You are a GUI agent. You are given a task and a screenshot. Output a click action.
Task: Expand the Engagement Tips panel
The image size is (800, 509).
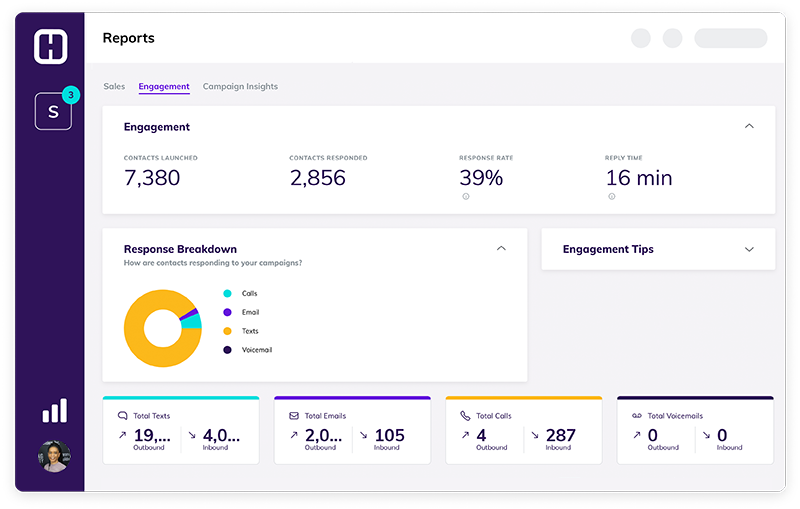[x=749, y=249]
